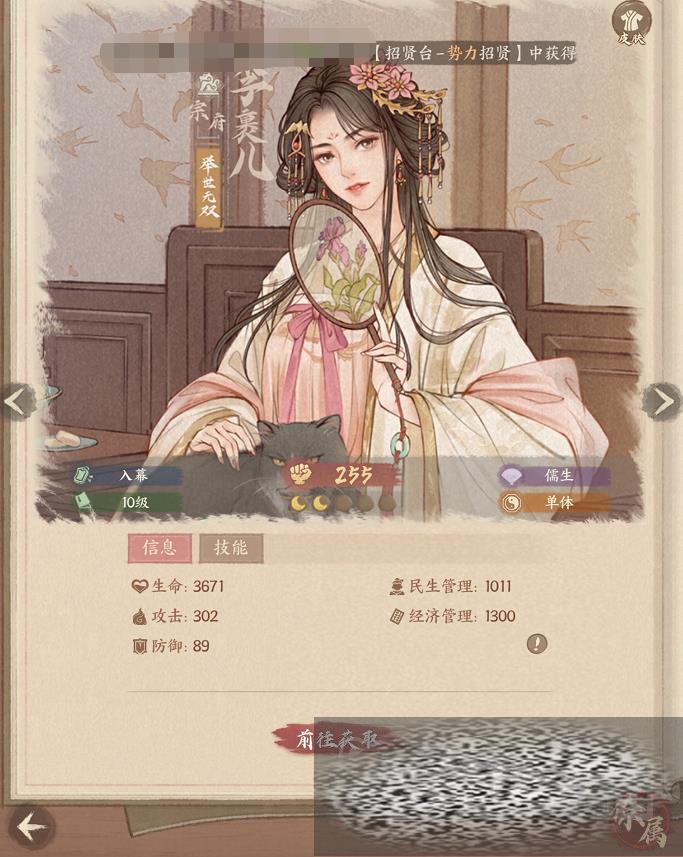
Task: Go to the previous character arrow
Action: click(x=17, y=403)
